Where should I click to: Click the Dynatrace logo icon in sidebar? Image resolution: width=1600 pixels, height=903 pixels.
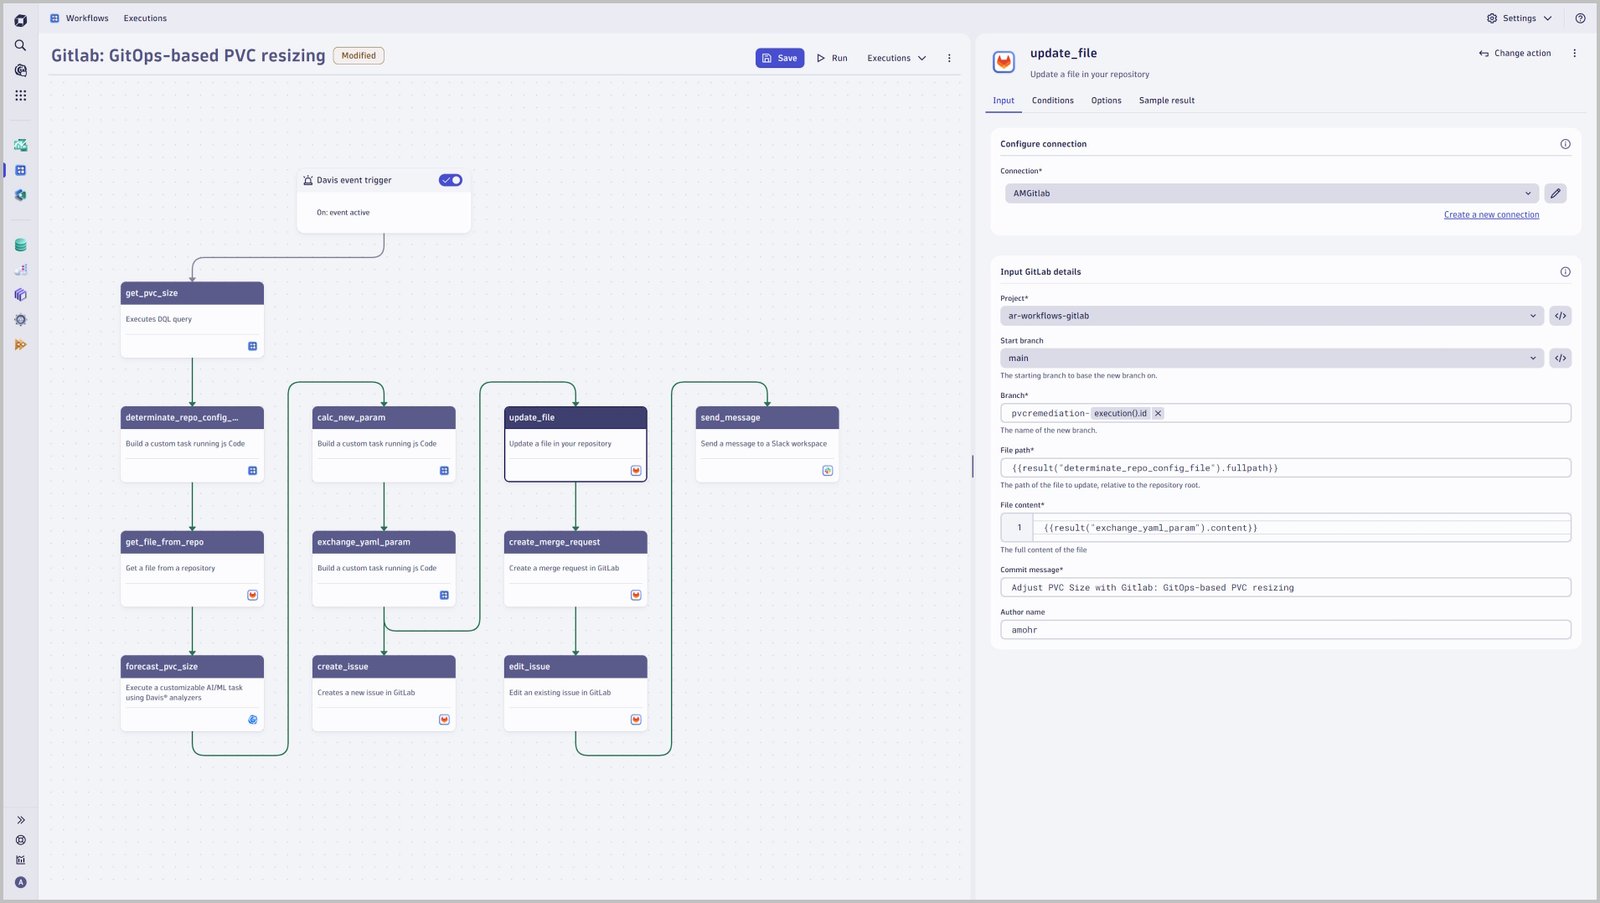[x=20, y=20]
